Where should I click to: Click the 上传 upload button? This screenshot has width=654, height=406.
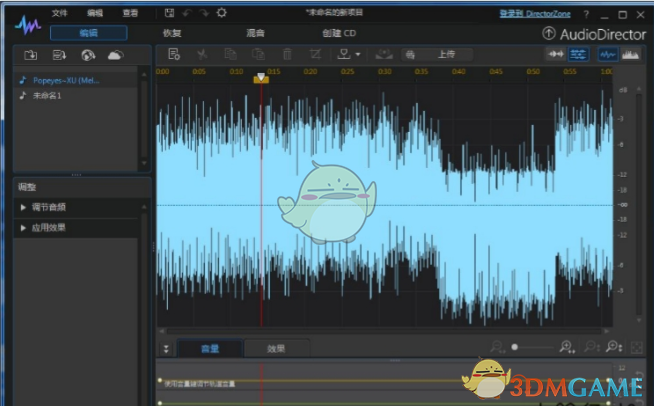click(x=437, y=54)
